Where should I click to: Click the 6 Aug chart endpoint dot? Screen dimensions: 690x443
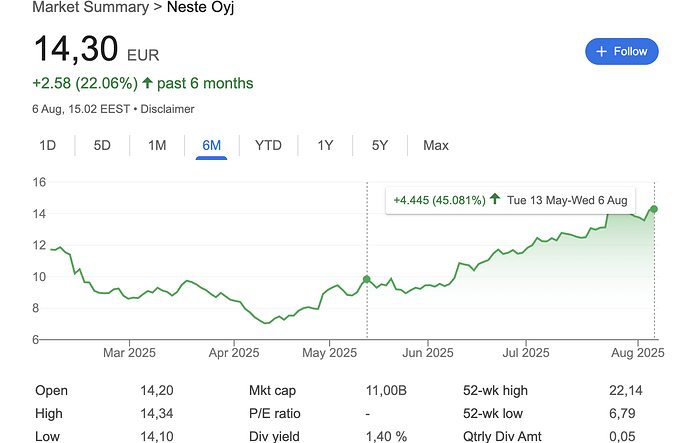654,209
